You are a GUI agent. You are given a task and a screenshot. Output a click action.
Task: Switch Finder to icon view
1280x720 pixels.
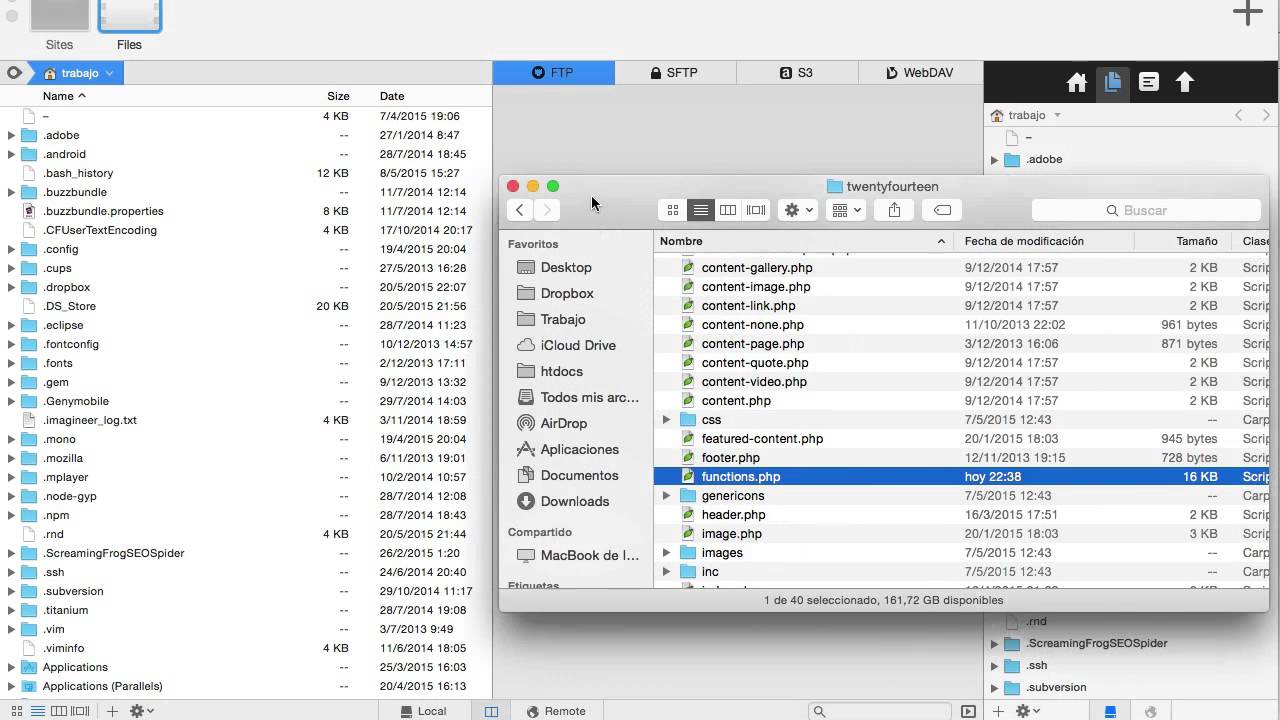(x=673, y=210)
